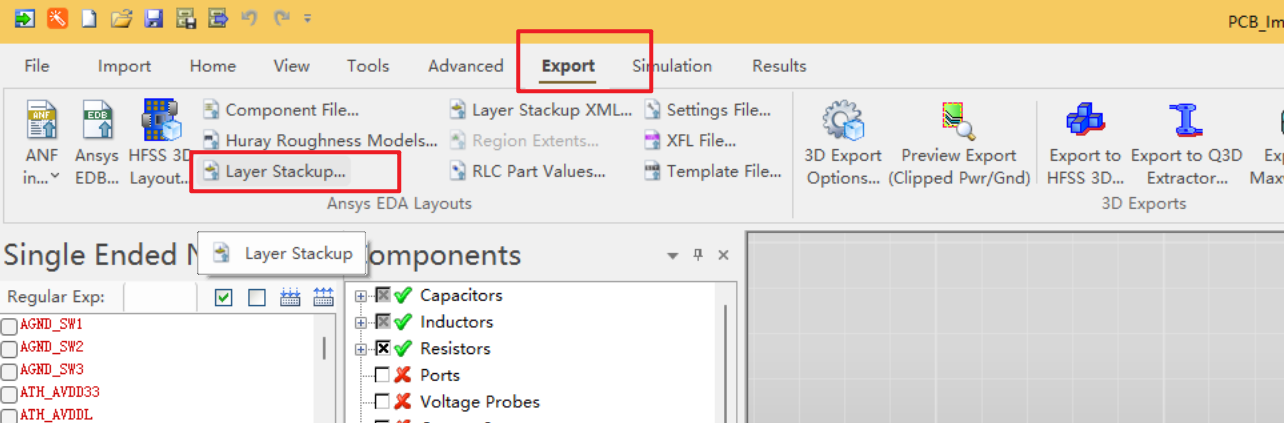This screenshot has height=423, width=1284.
Task: Export Layer Stackup
Action: 274,171
